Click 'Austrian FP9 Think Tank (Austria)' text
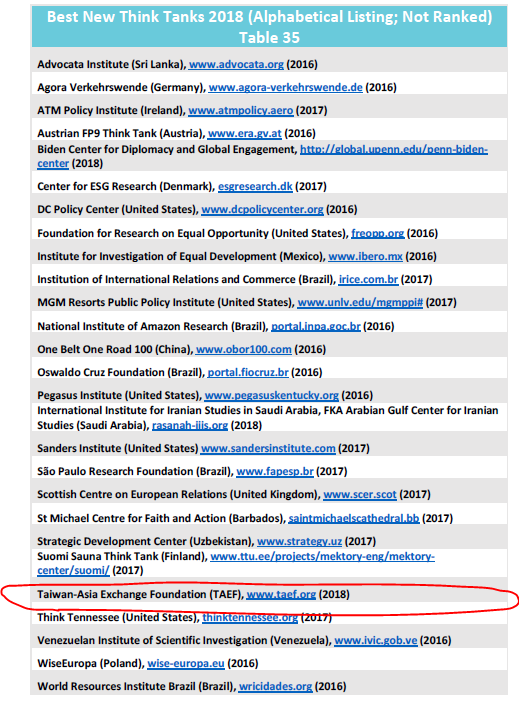 point(121,133)
